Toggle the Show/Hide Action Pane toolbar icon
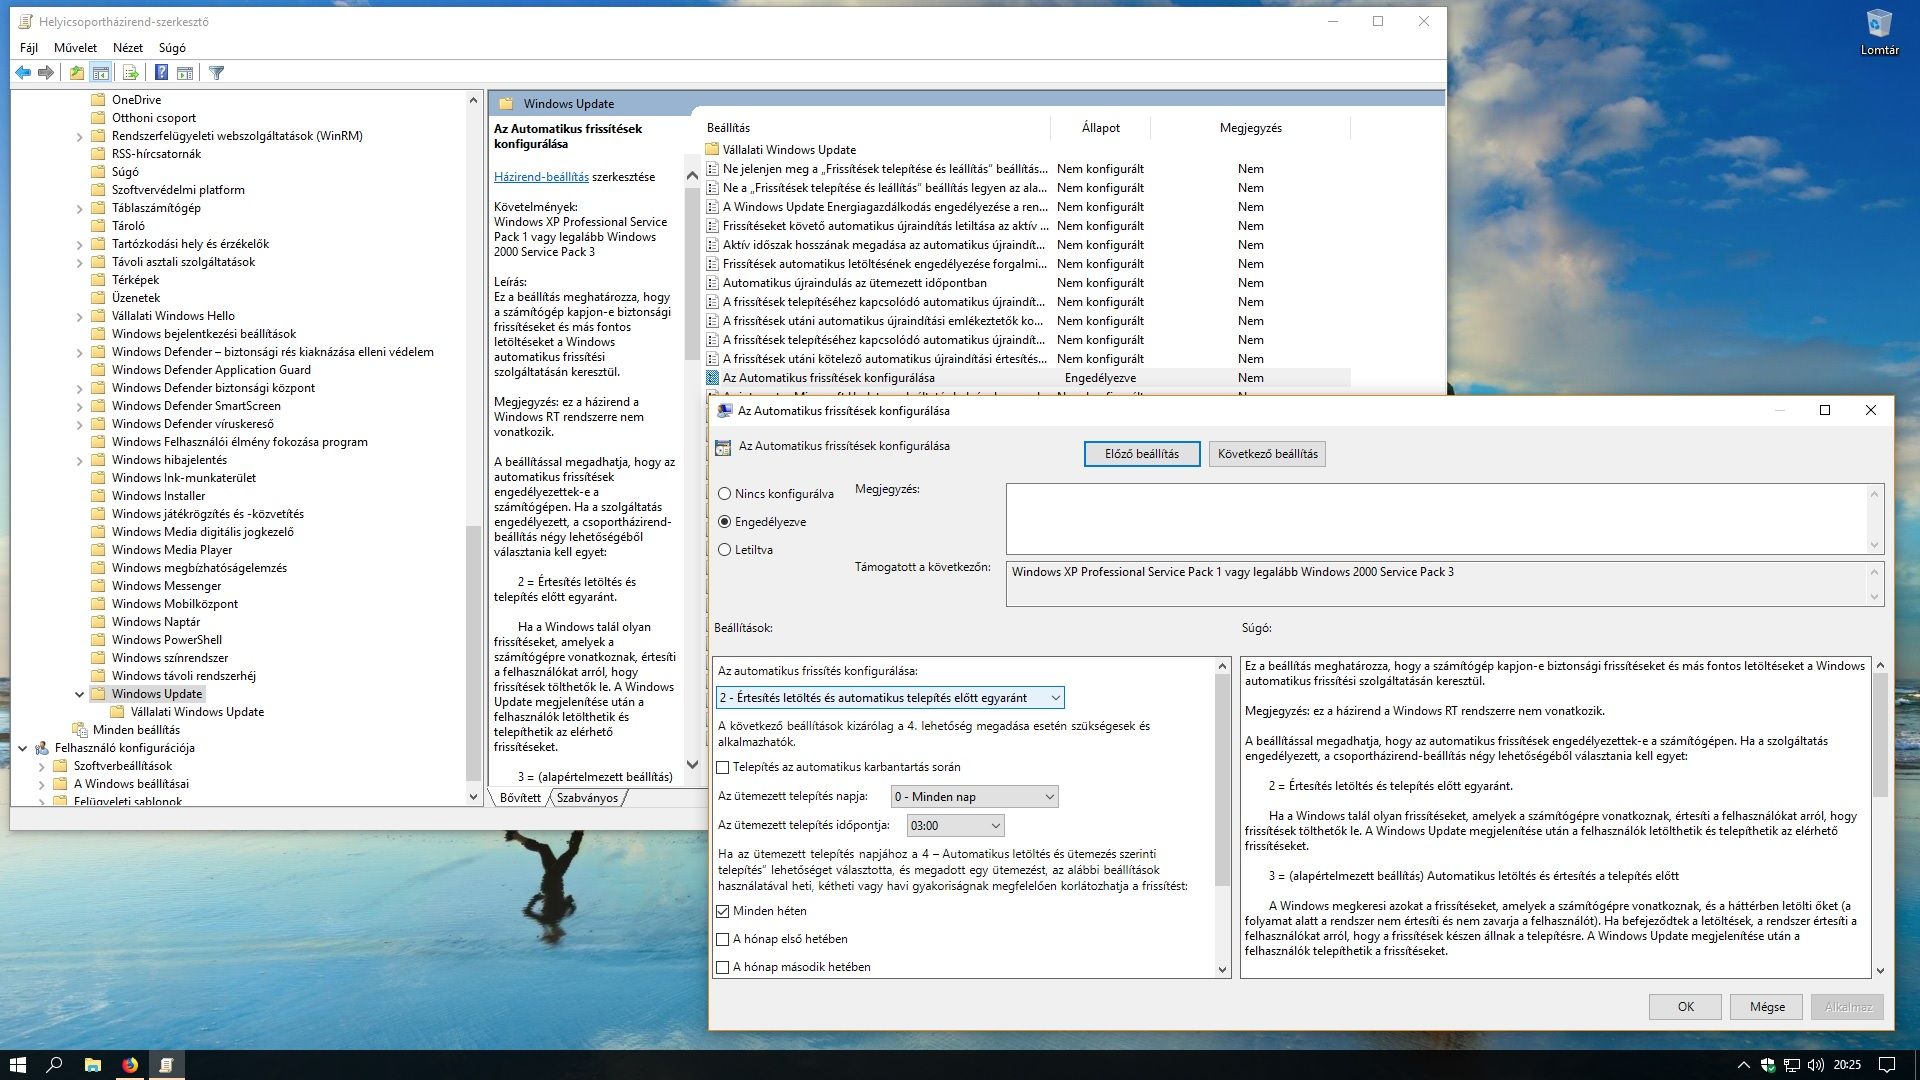This screenshot has width=1920, height=1080. coord(185,72)
